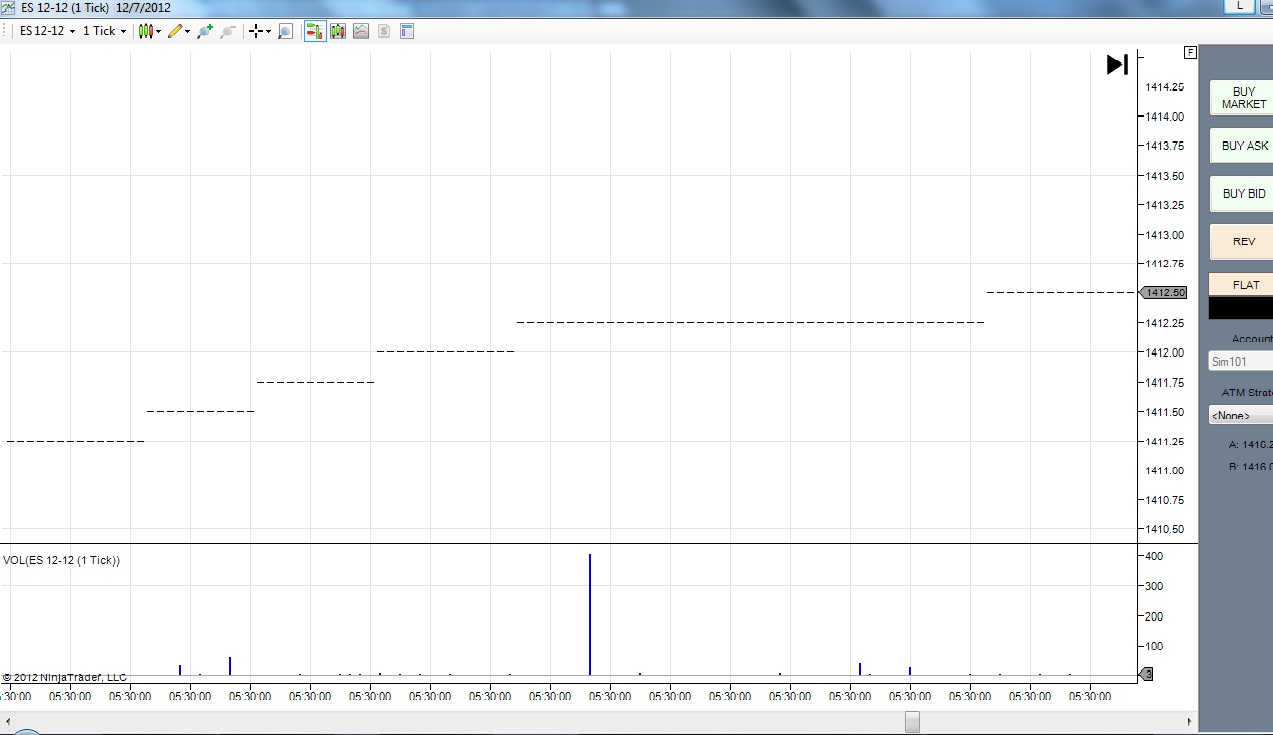
Task: Open the indicators icon
Action: (x=361, y=31)
